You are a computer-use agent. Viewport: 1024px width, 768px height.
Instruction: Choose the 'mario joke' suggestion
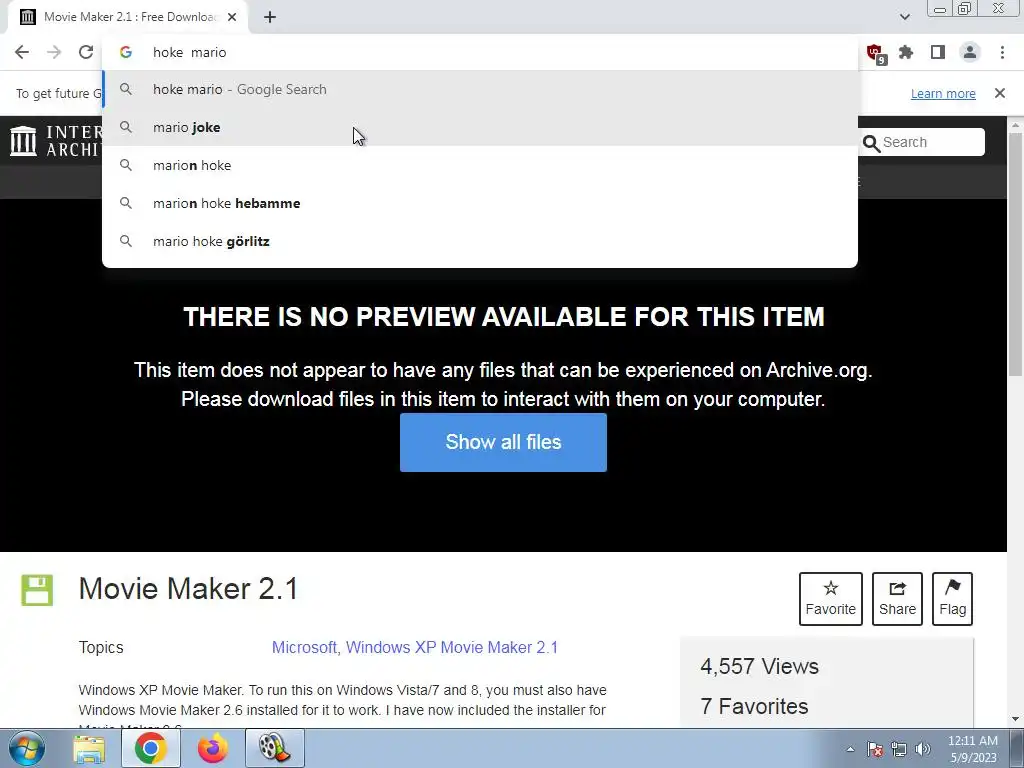coord(480,127)
